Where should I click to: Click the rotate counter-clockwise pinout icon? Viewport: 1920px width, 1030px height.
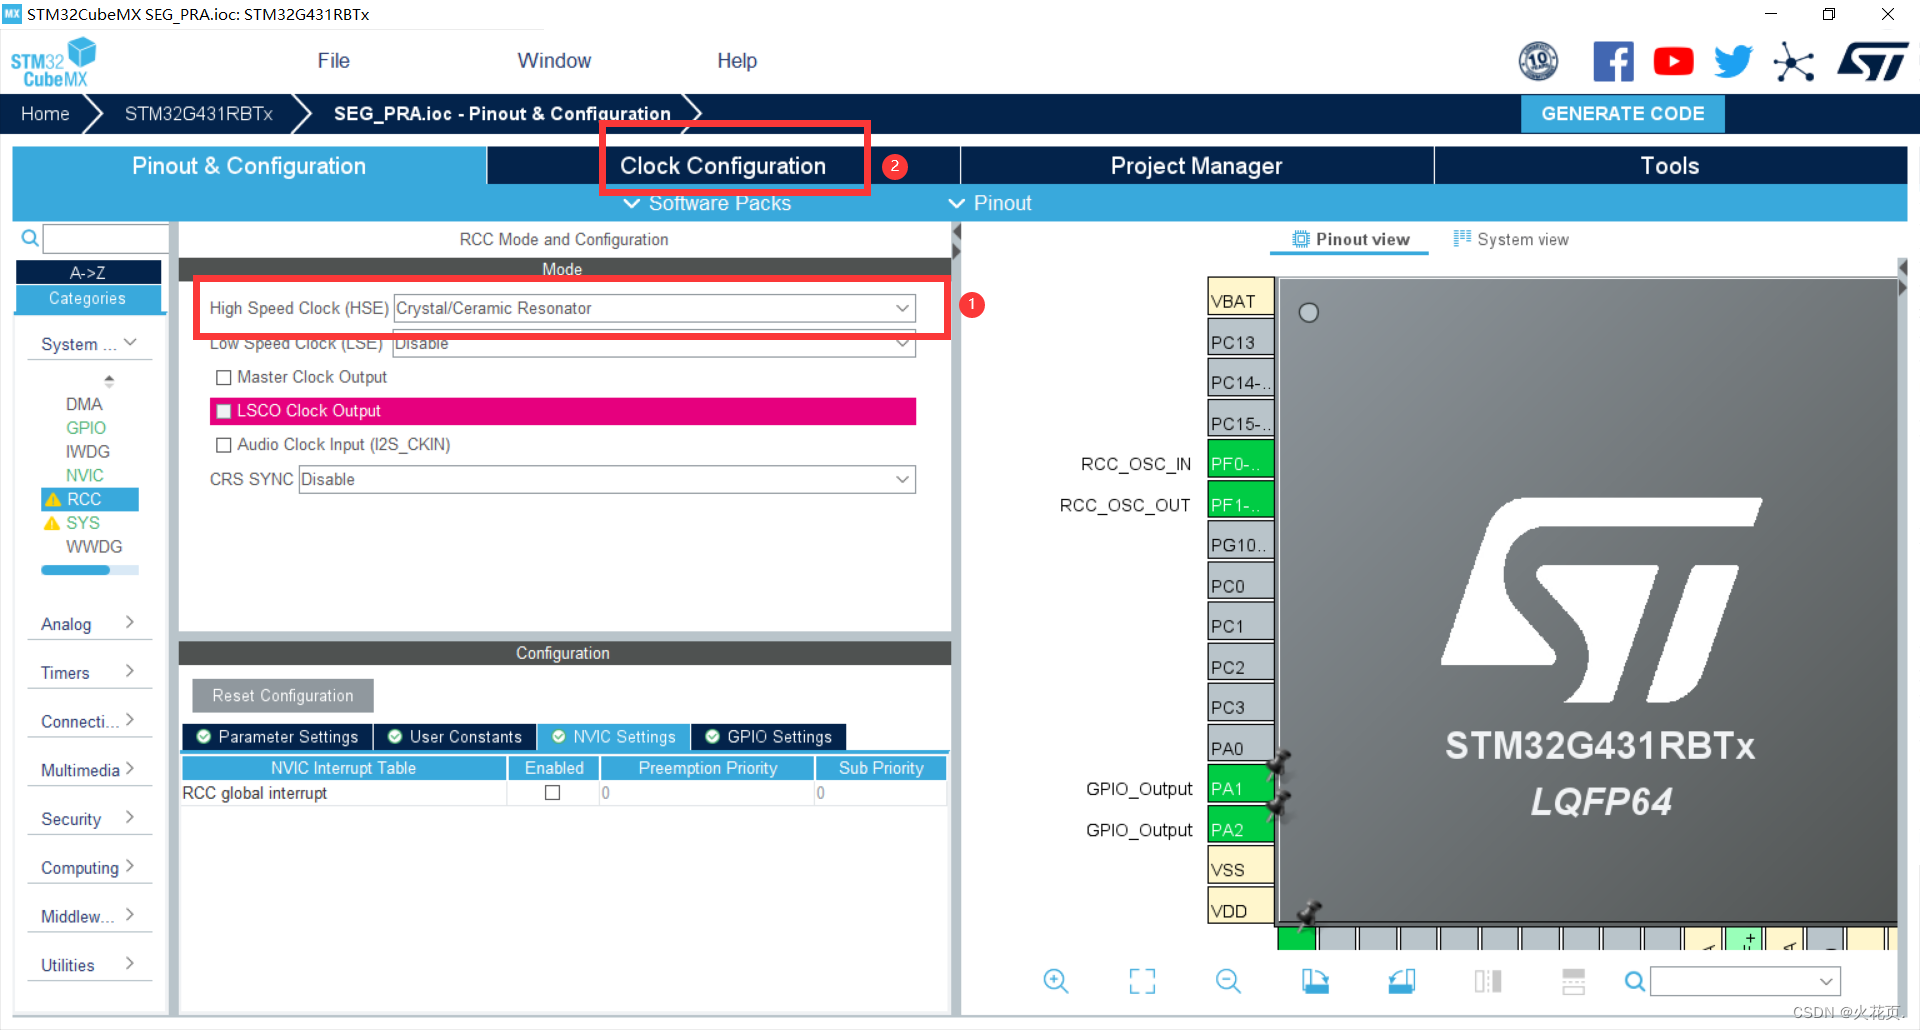pyautogui.click(x=1402, y=981)
